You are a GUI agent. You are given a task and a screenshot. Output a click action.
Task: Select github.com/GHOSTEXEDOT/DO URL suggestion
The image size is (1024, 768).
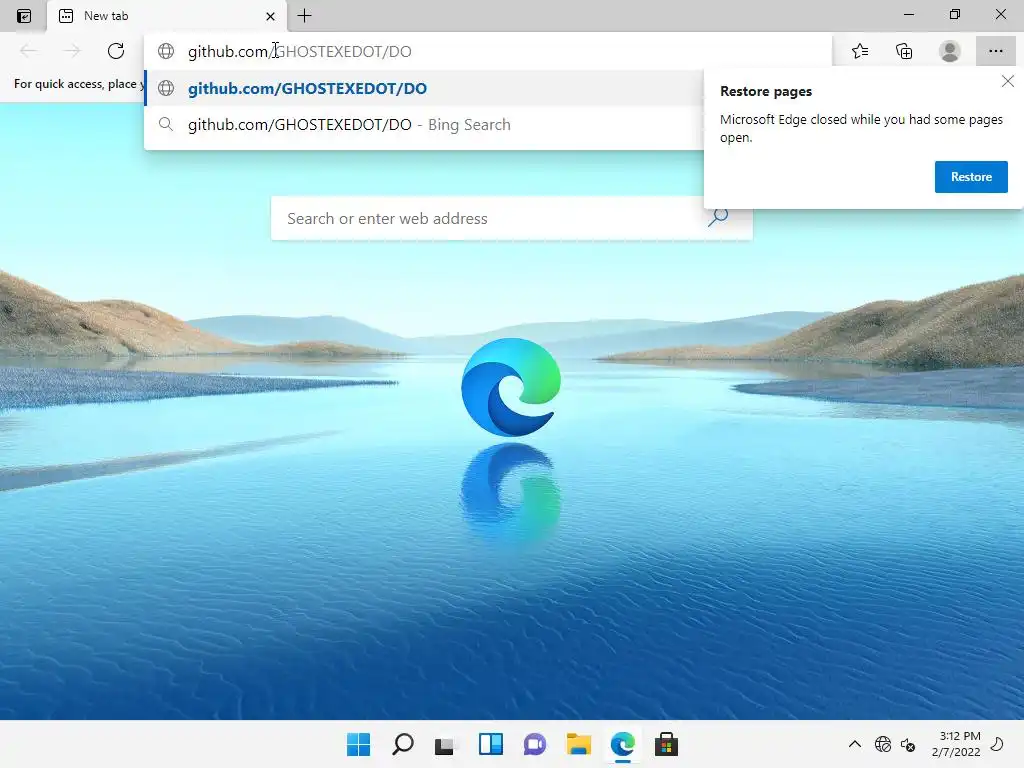click(423, 88)
